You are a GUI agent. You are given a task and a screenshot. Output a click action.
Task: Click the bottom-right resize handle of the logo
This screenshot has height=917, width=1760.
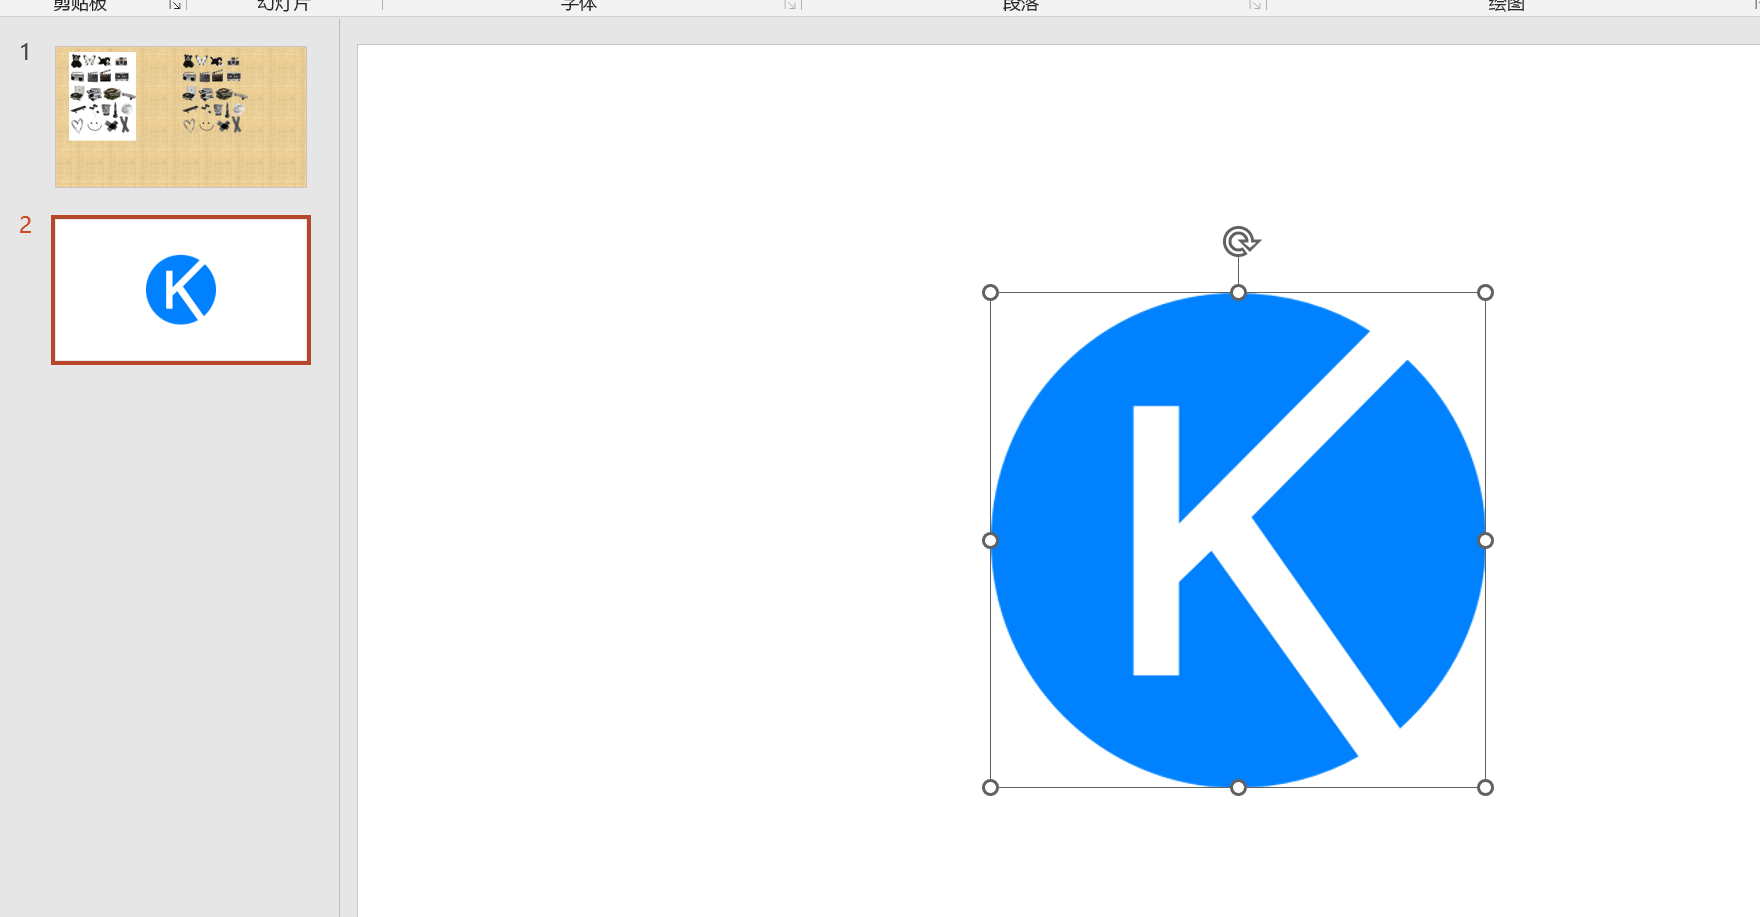tap(1485, 787)
